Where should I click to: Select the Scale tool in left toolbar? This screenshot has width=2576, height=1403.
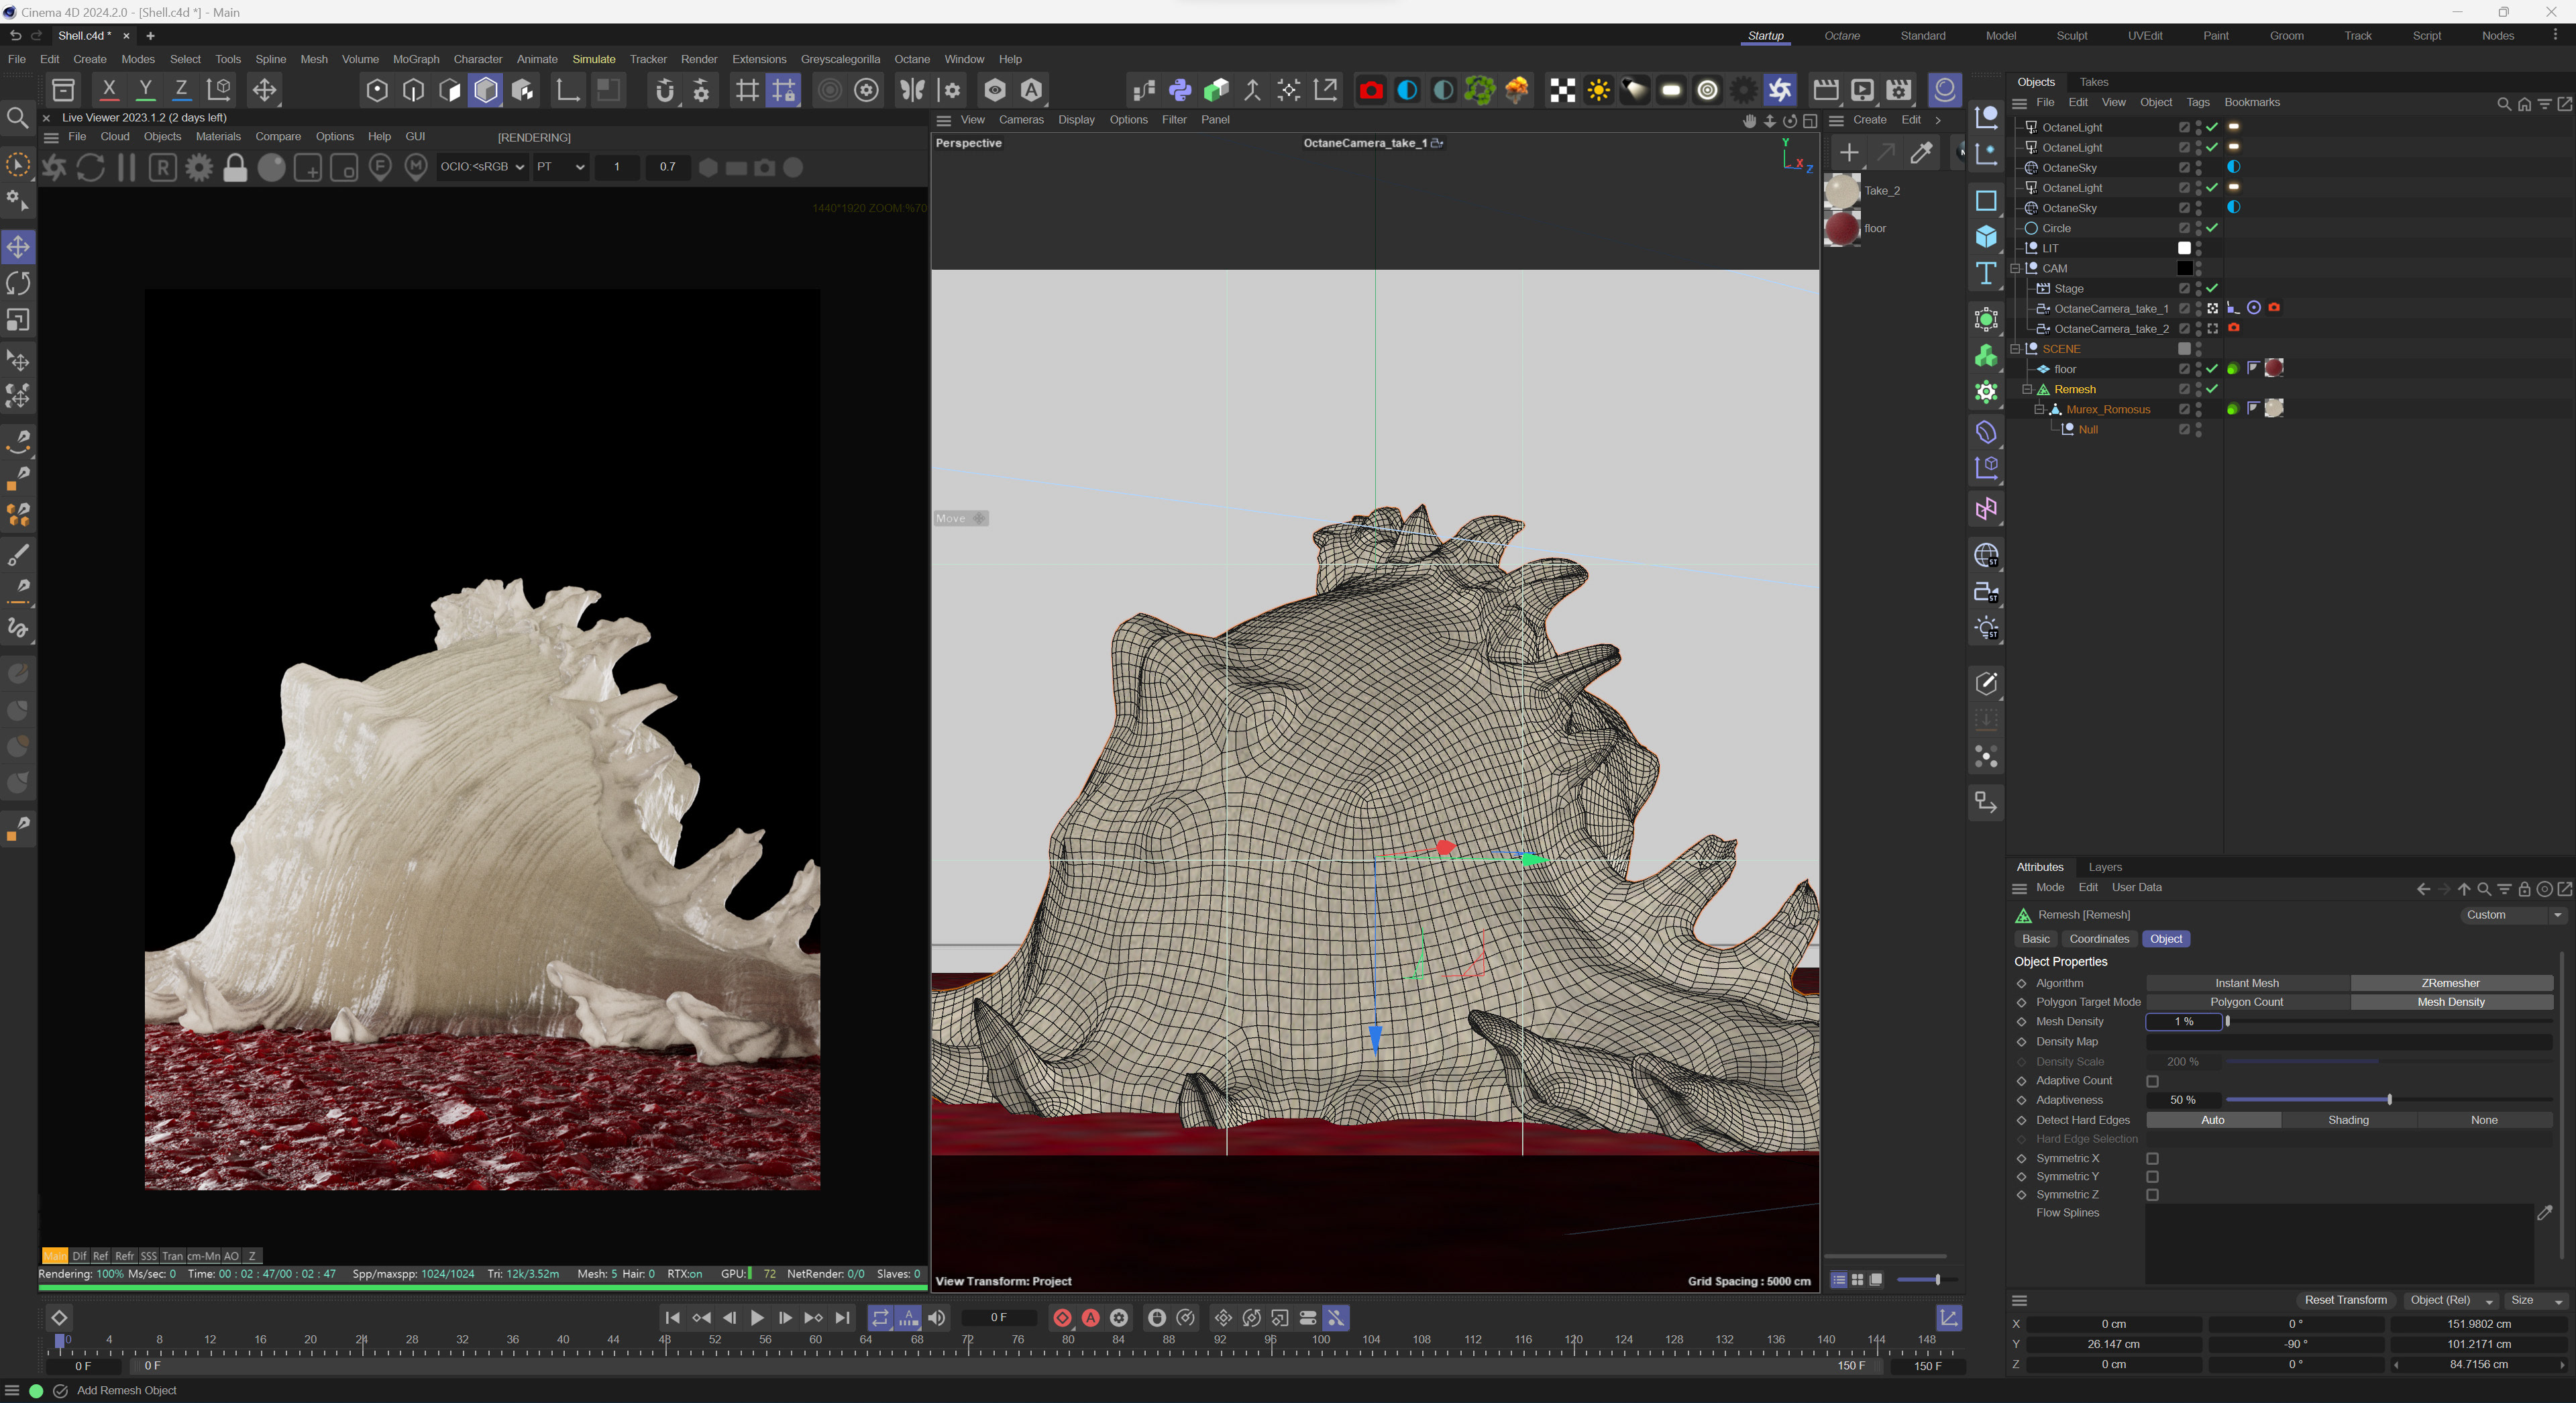tap(18, 320)
